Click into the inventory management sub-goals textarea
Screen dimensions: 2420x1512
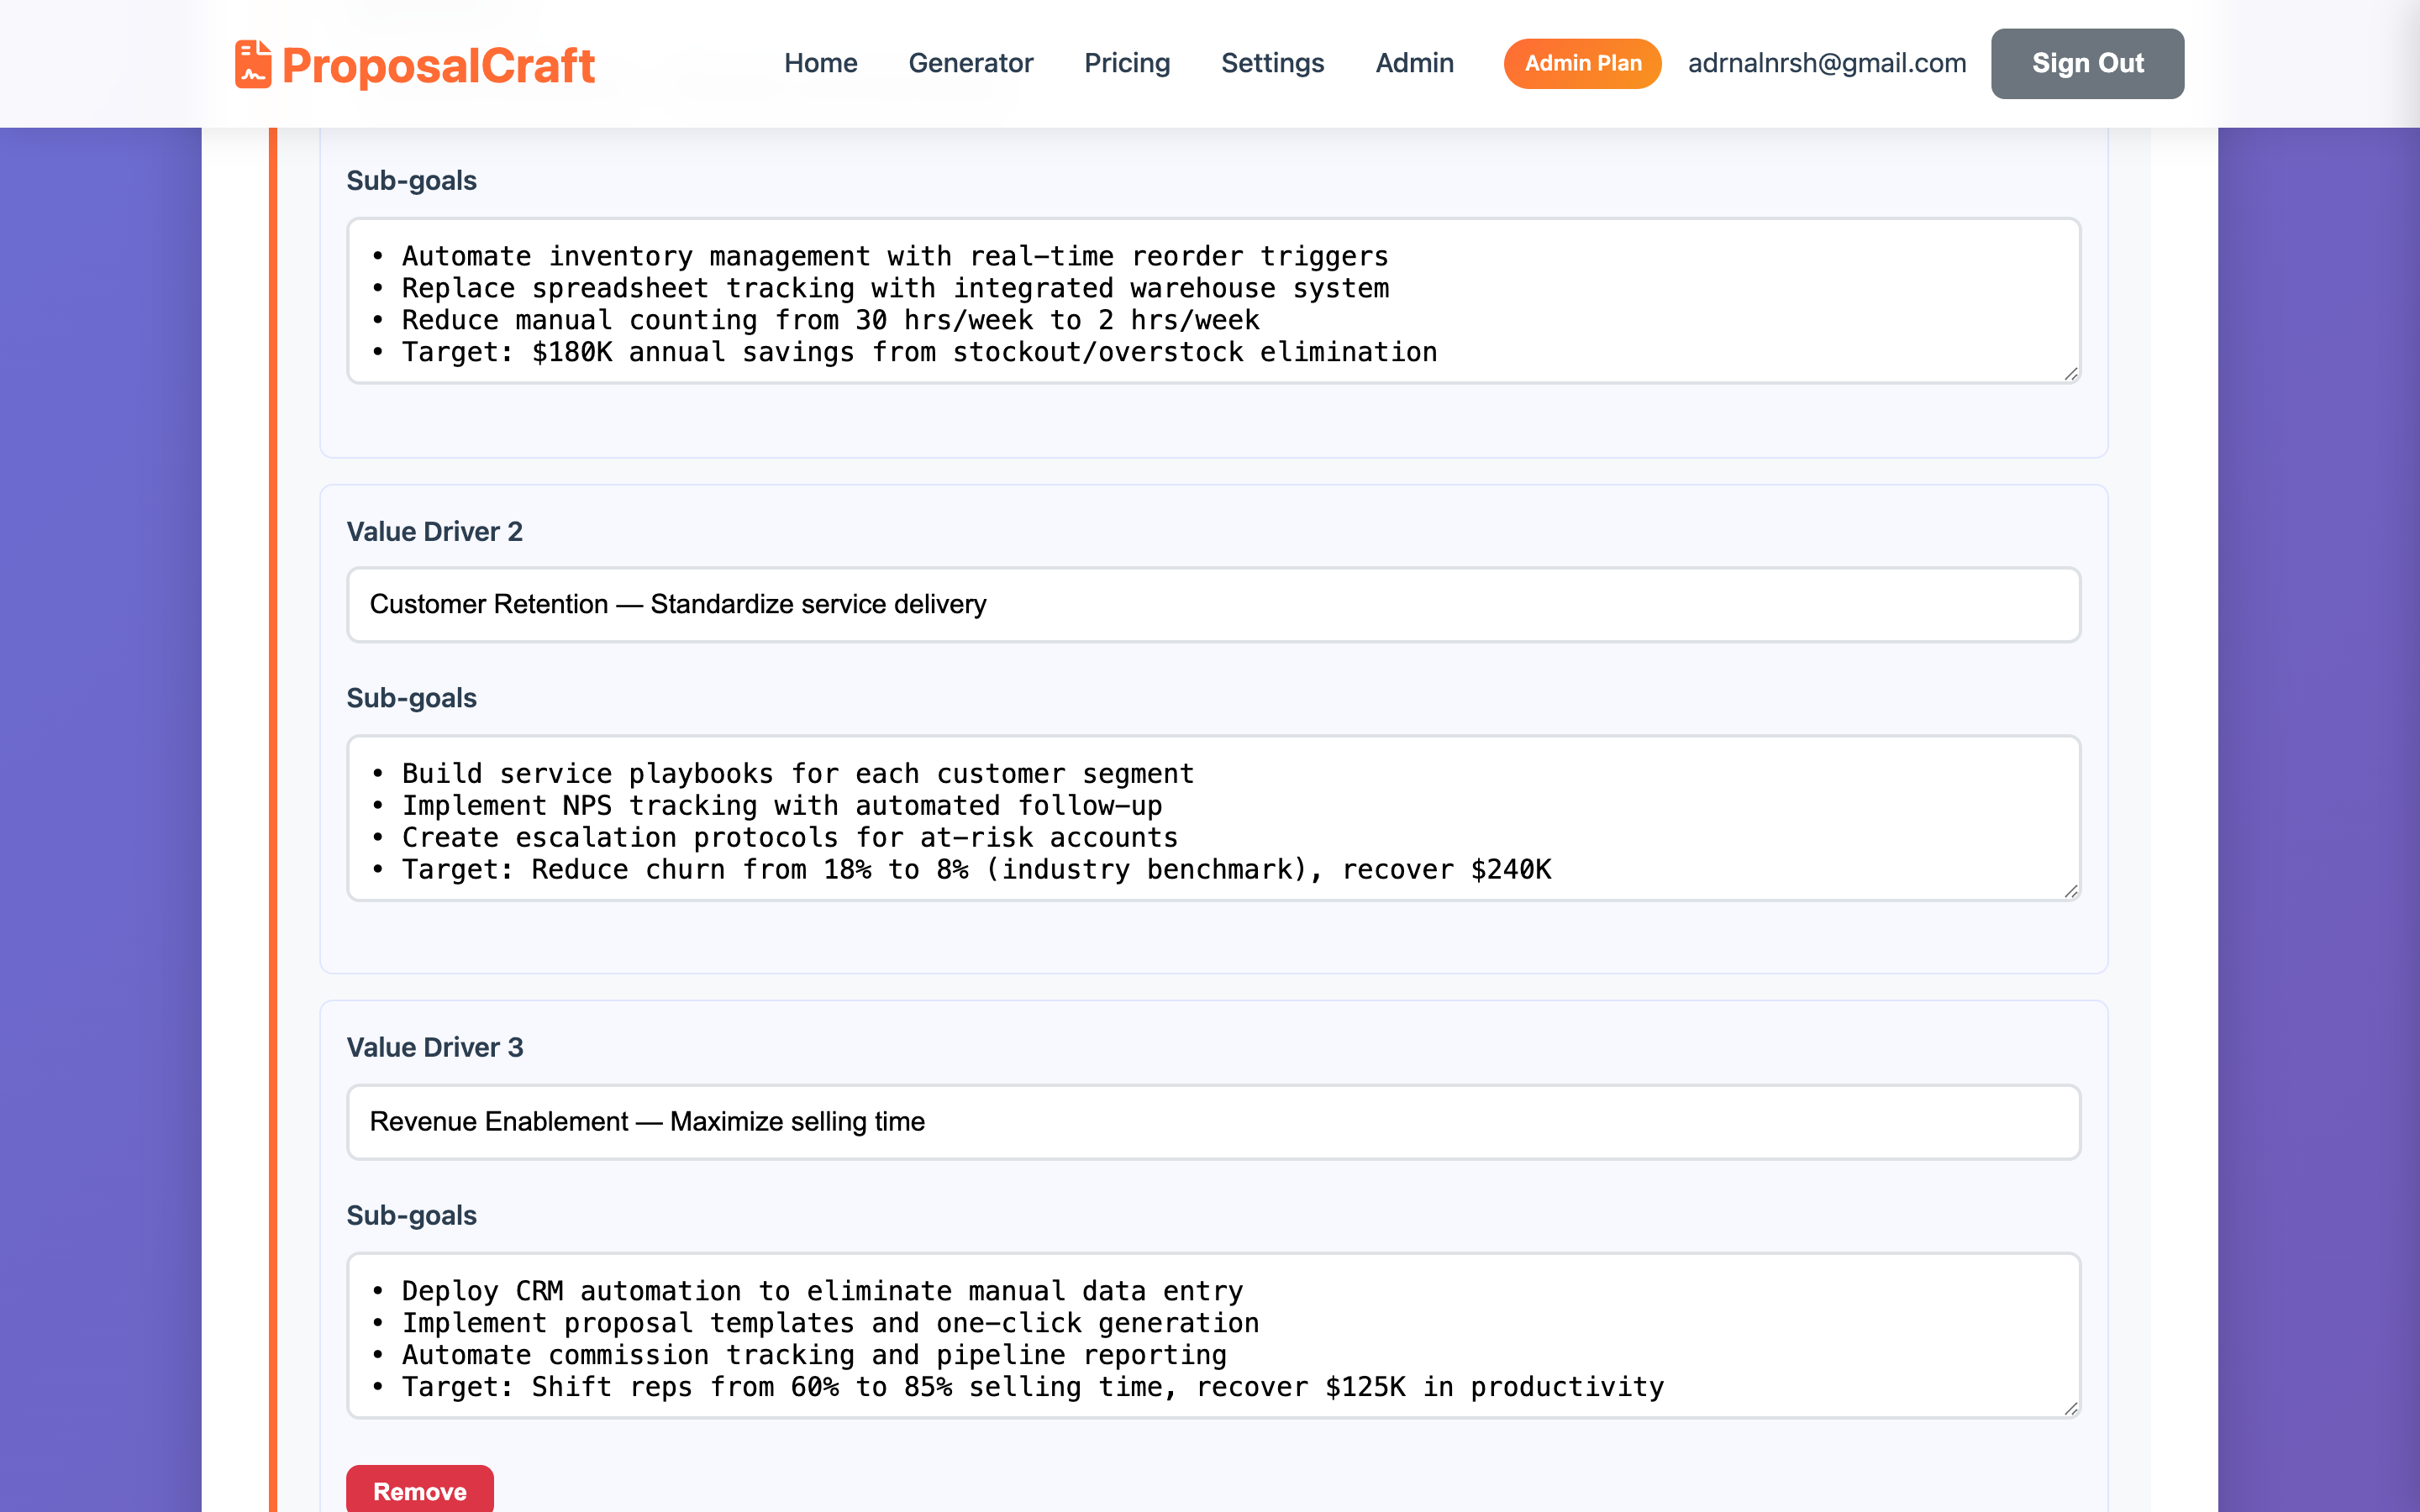pyautogui.click(x=1213, y=301)
